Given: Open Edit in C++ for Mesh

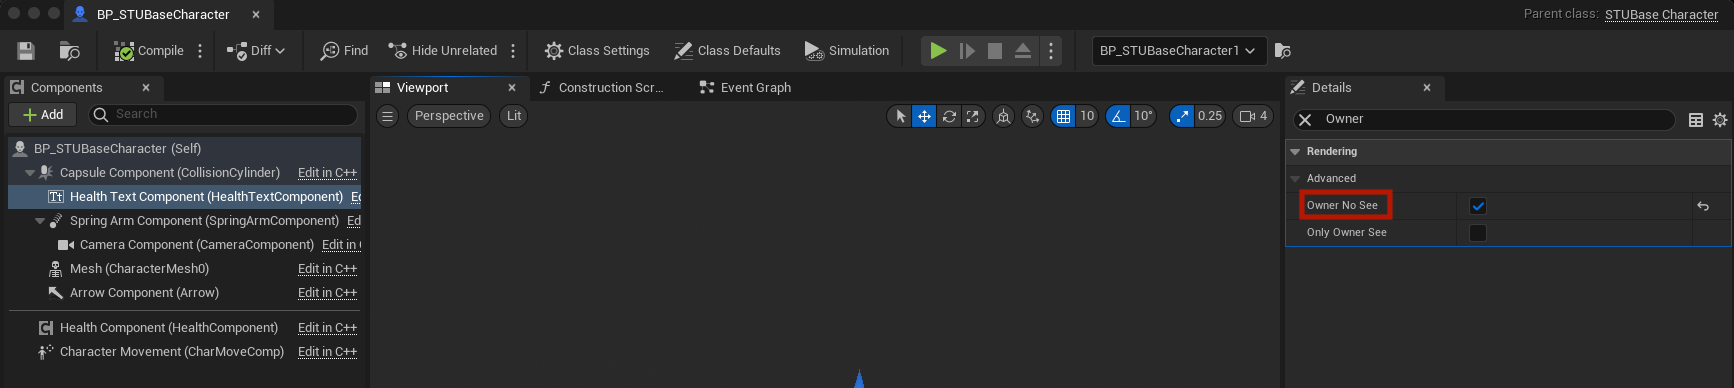Looking at the screenshot, I should 327,269.
